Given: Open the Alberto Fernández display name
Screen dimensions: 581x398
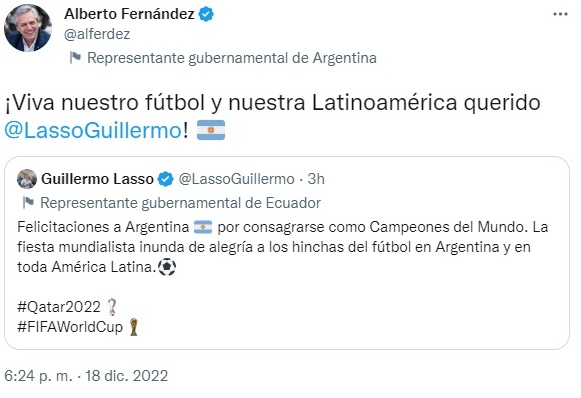Looking at the screenshot, I should [x=129, y=14].
